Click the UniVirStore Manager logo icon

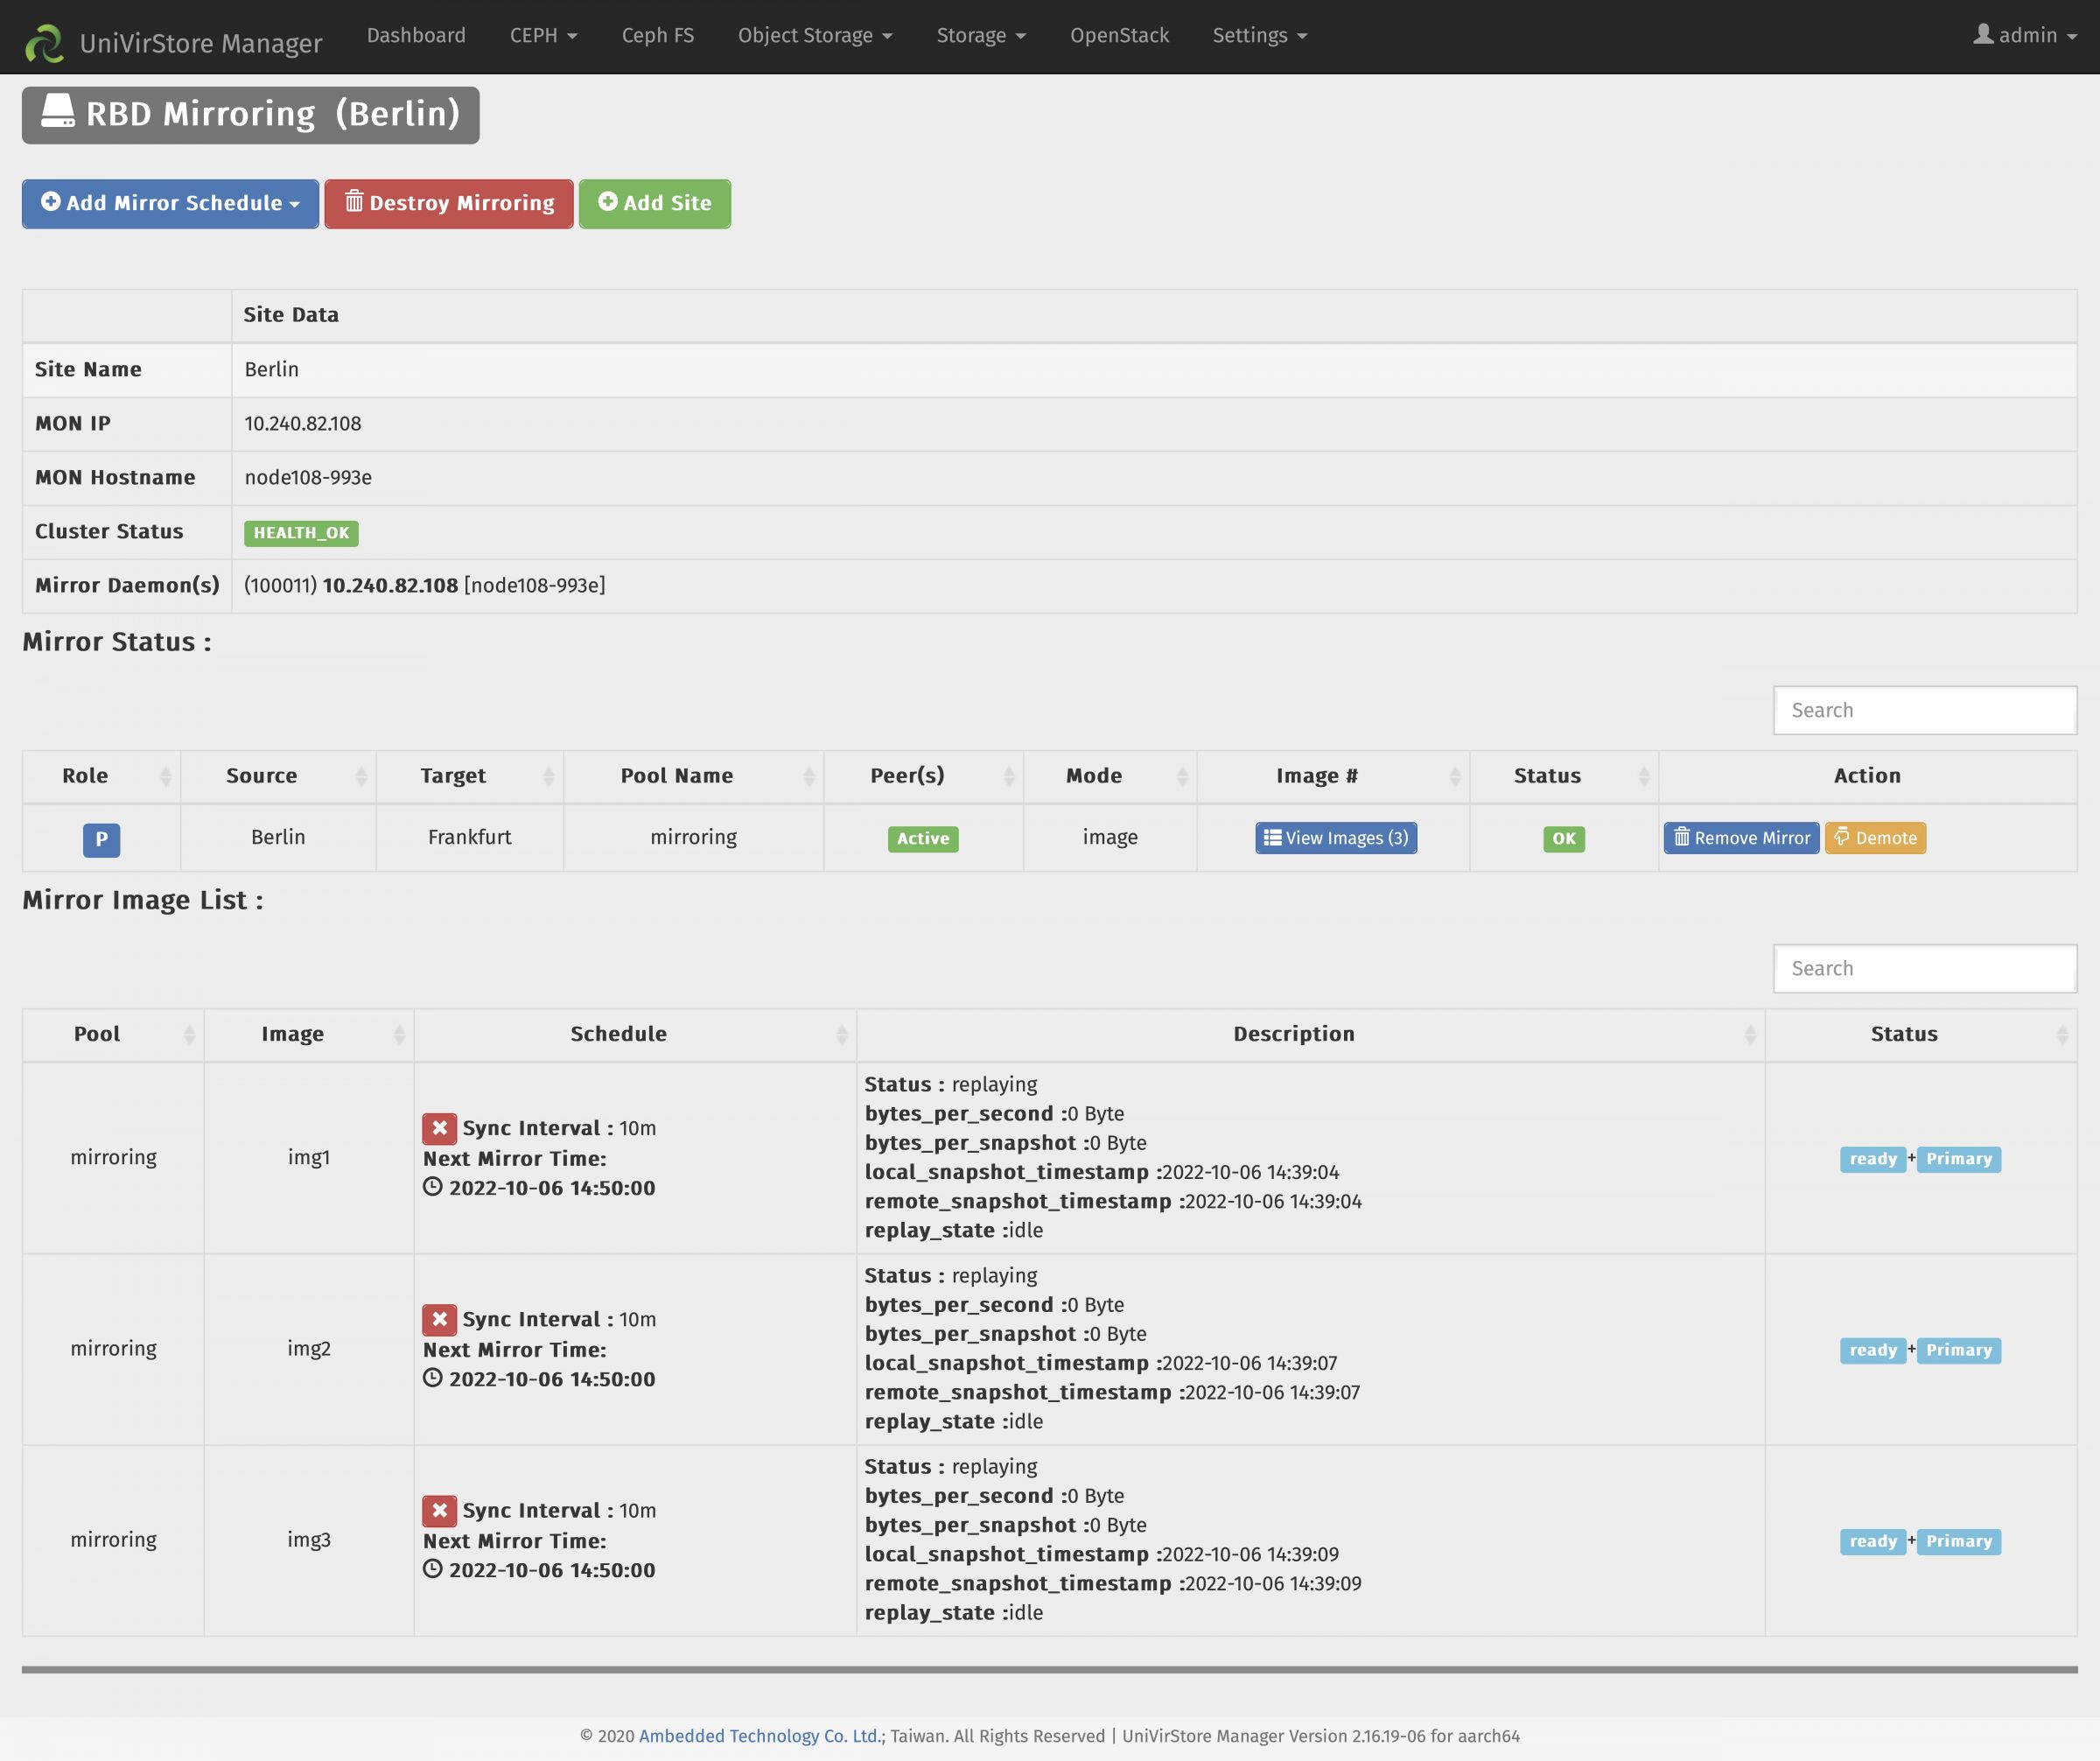(44, 42)
